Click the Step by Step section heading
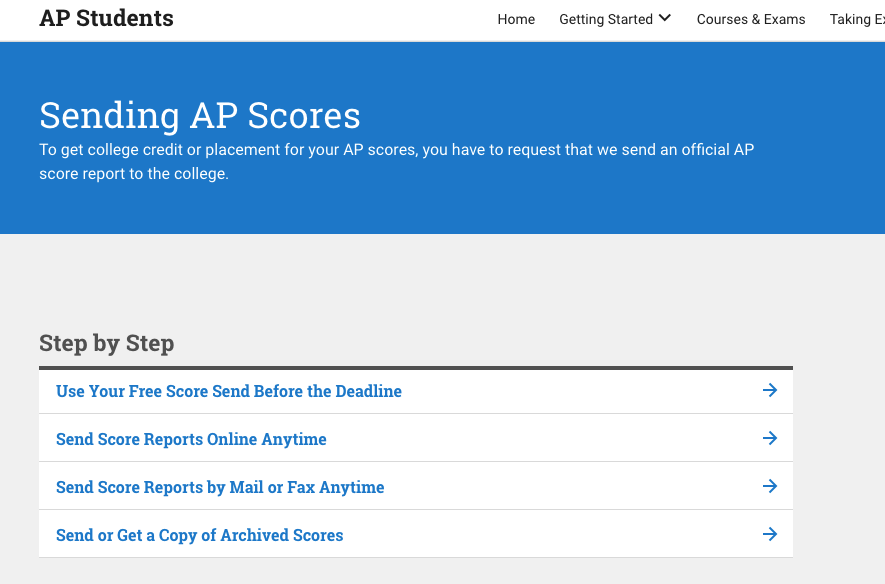This screenshot has width=885, height=584. point(107,343)
